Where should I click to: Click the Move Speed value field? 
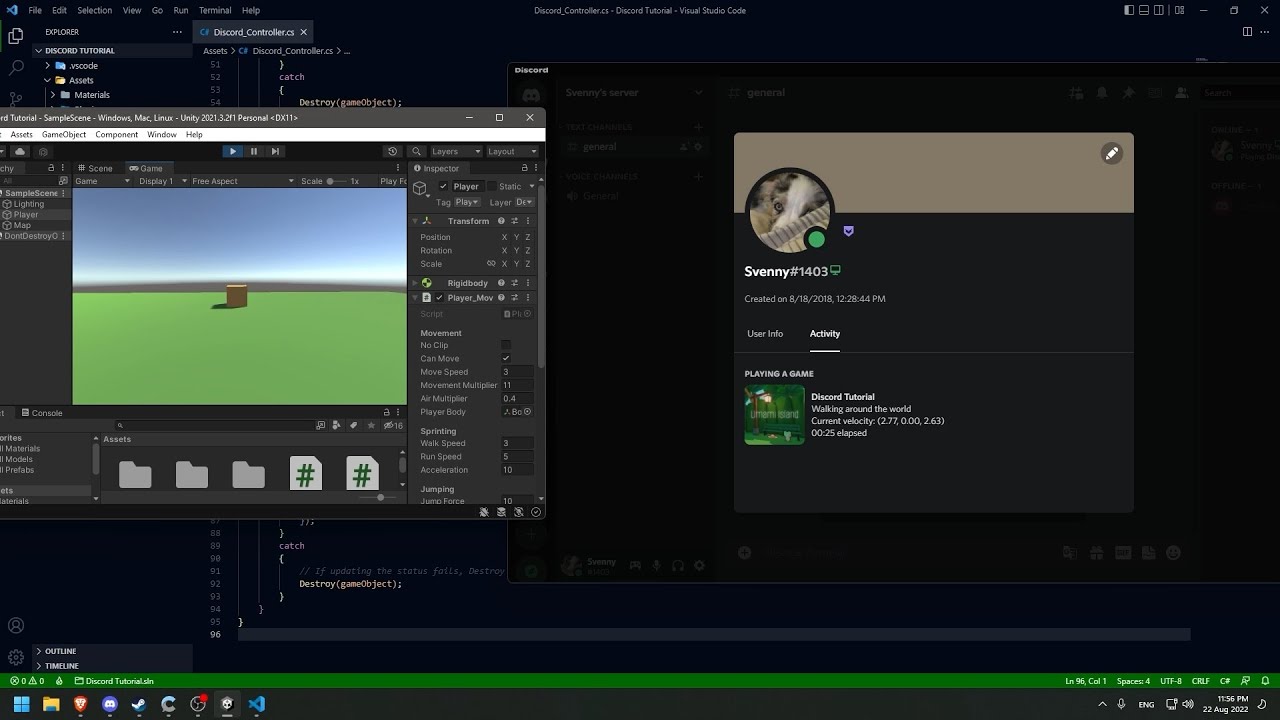[517, 372]
